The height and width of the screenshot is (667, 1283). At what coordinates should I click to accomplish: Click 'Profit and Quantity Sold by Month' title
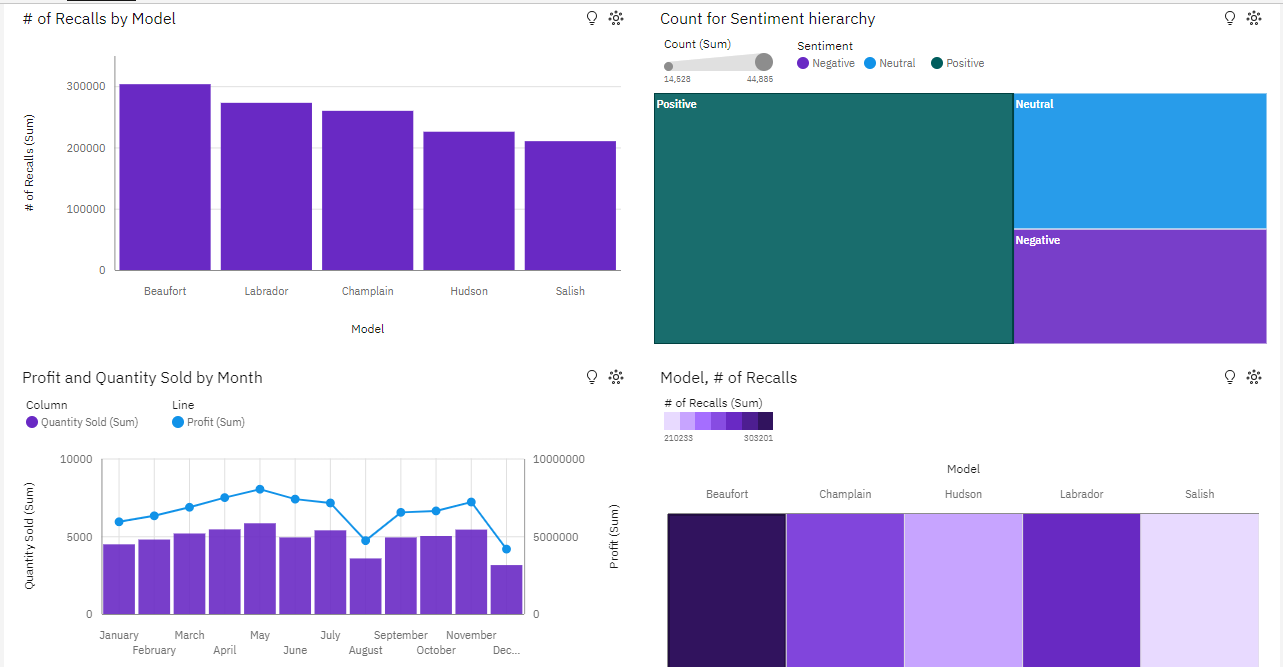pyautogui.click(x=142, y=377)
